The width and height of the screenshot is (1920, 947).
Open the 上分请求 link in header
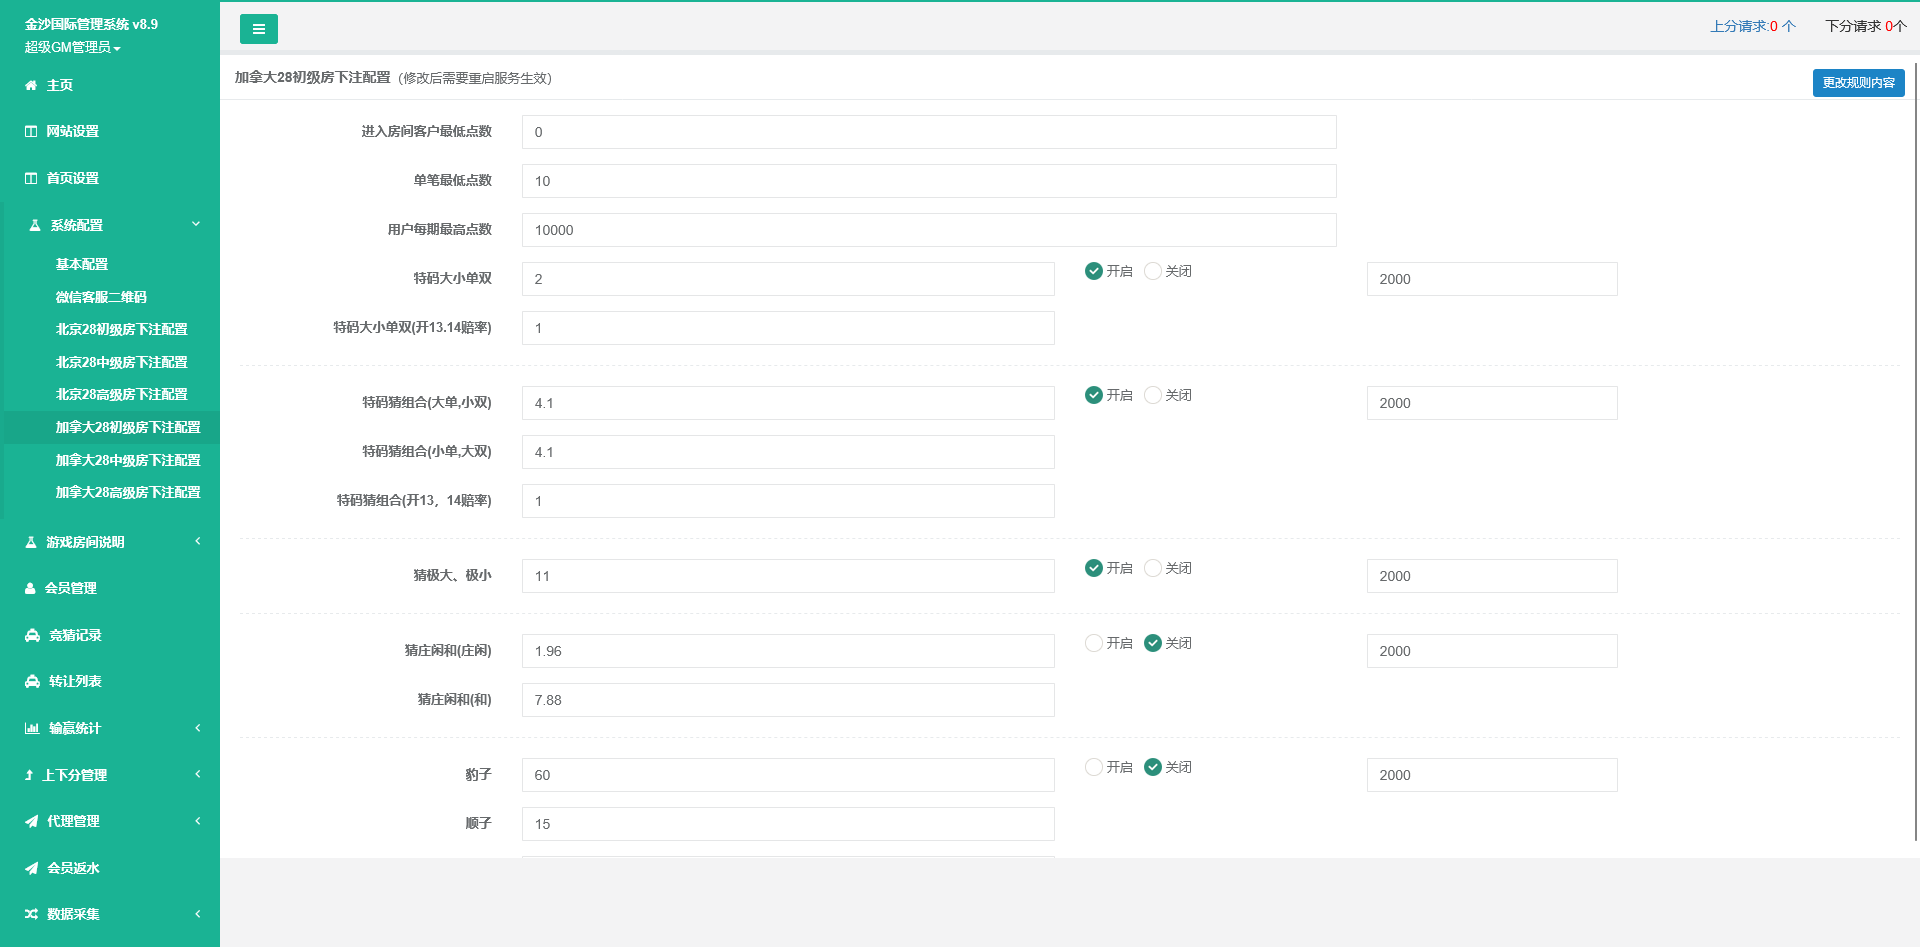tap(1752, 26)
